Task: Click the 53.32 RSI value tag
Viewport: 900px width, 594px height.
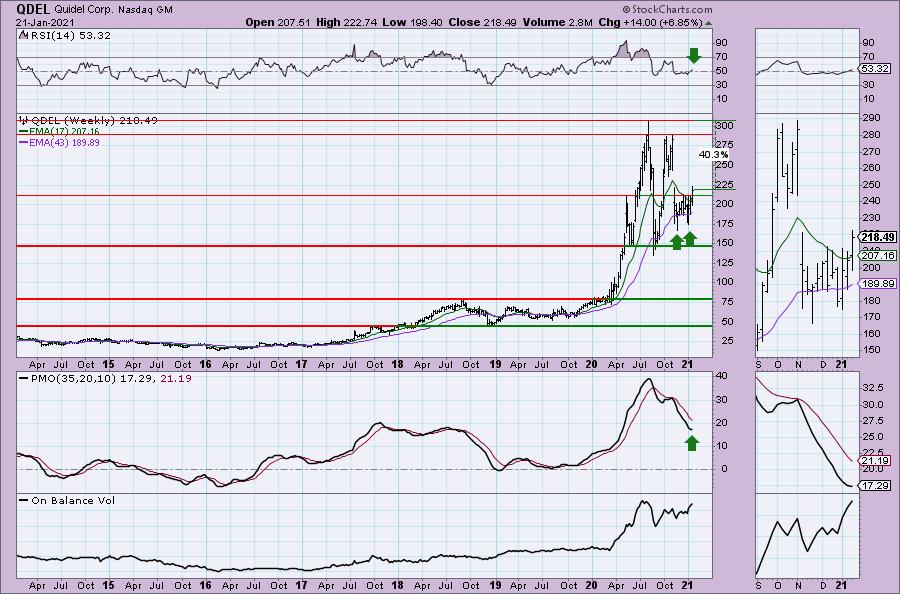Action: pos(875,68)
